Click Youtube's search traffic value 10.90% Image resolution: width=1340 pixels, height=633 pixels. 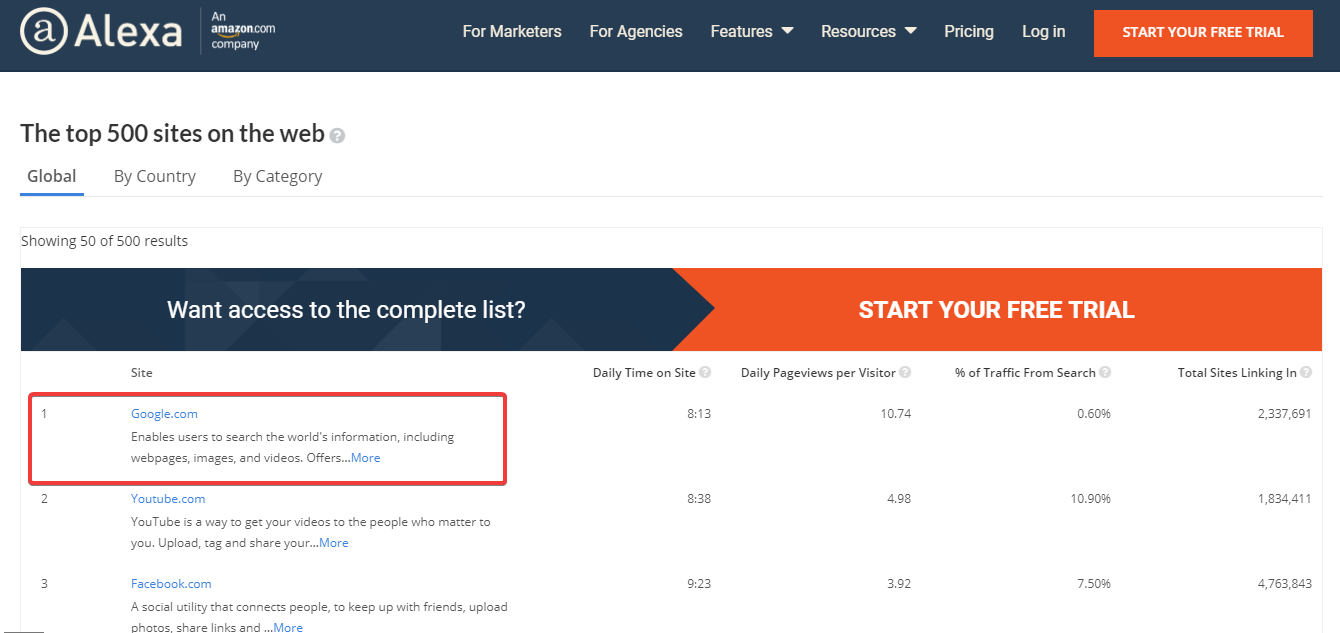click(x=1091, y=499)
